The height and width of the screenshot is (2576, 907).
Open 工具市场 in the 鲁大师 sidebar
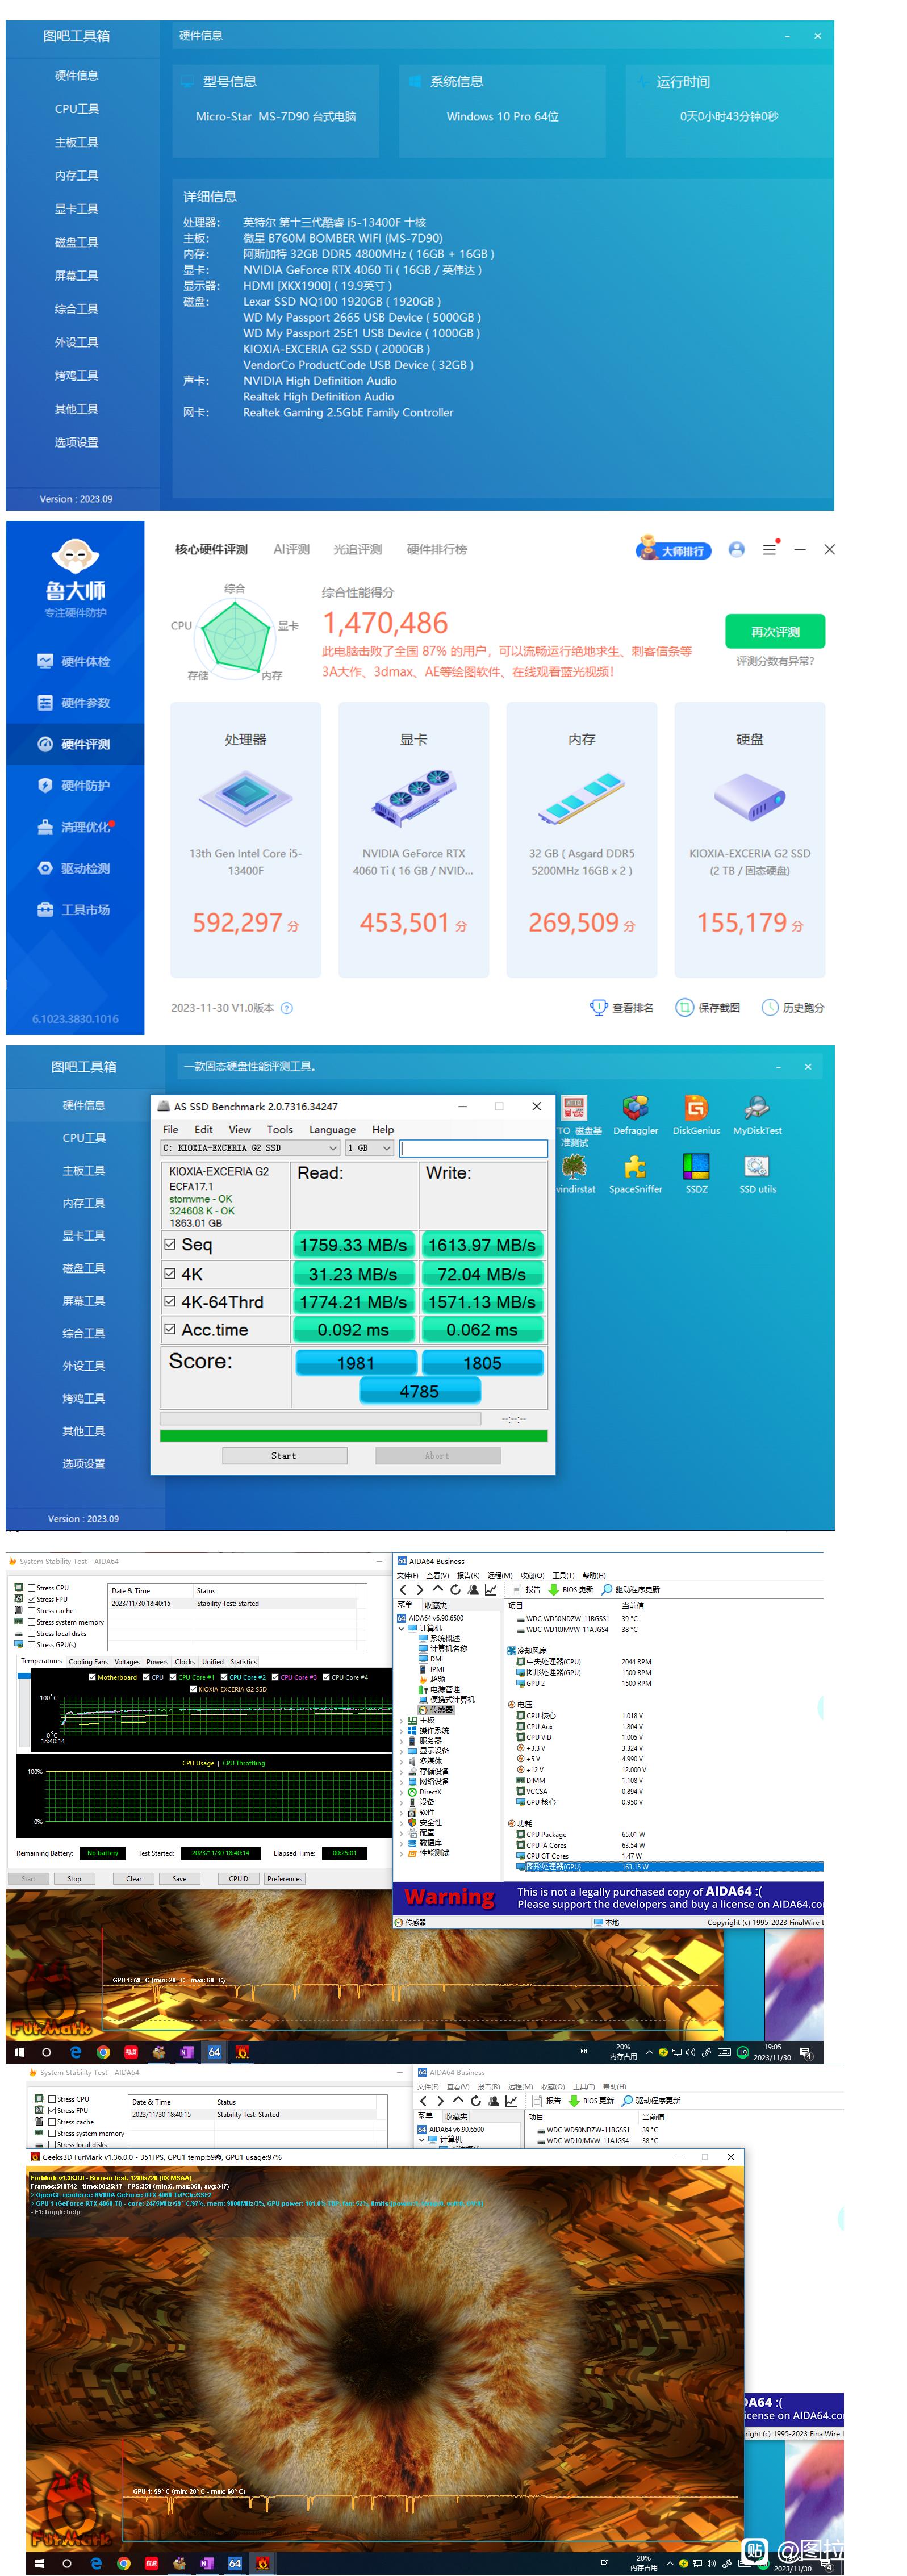[74, 910]
